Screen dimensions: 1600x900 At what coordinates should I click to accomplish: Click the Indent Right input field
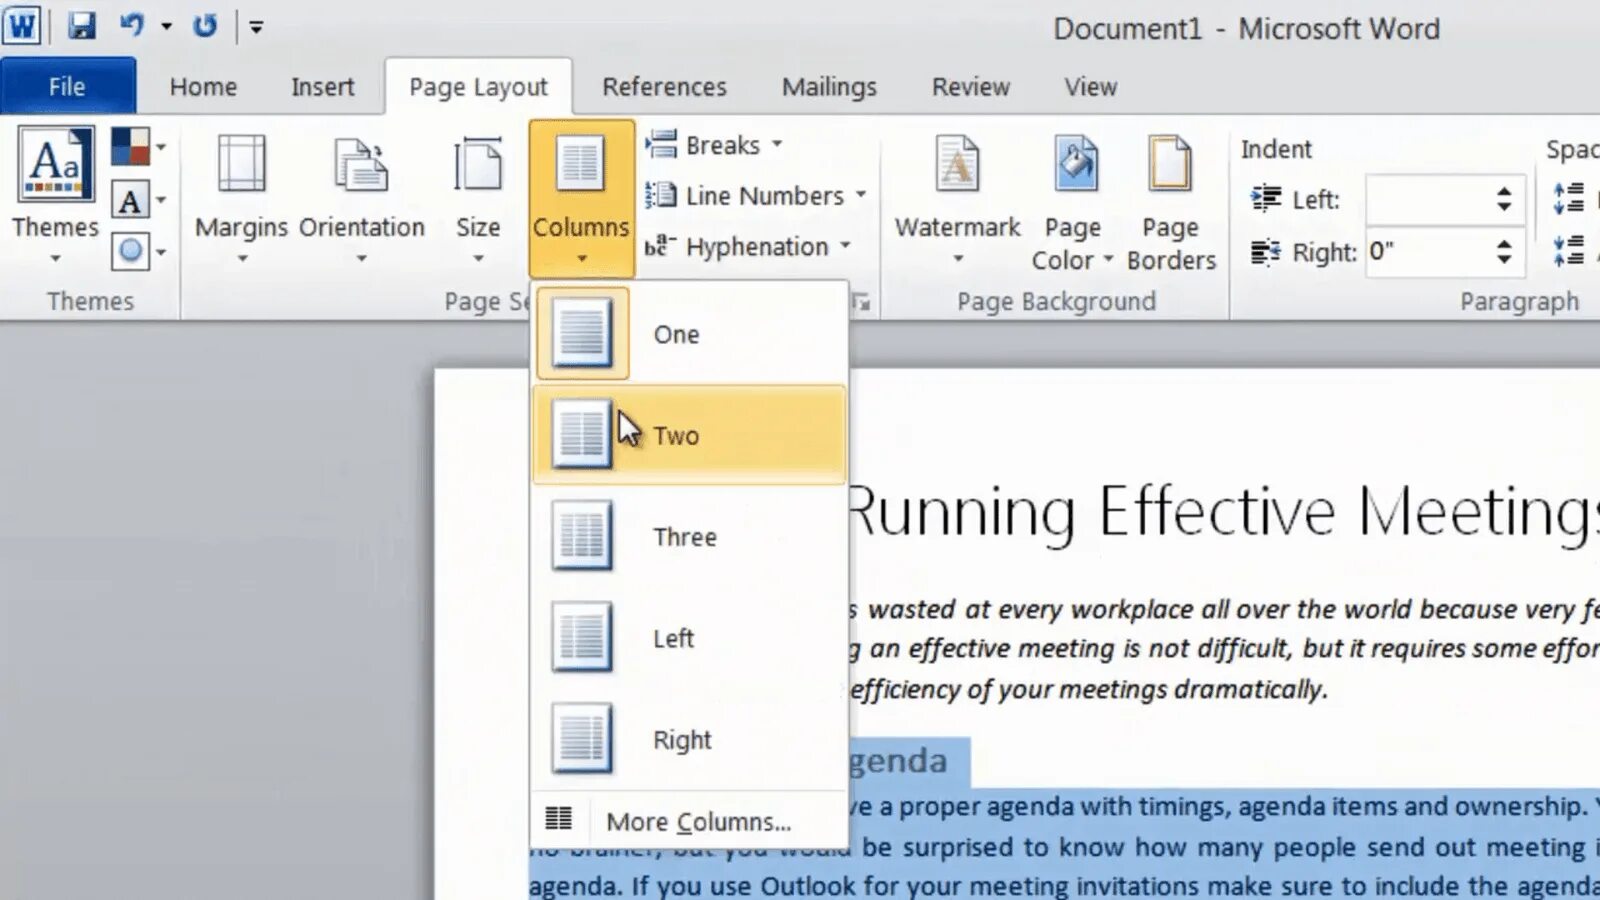click(x=1427, y=251)
